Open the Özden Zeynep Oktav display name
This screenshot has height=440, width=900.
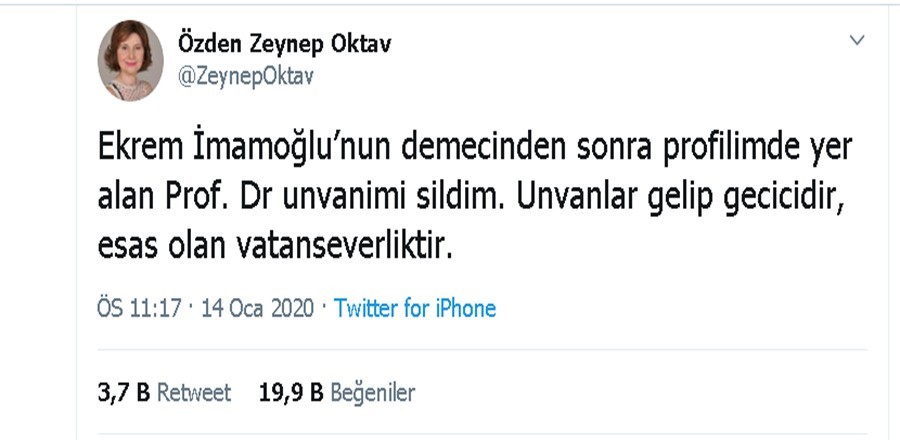click(x=285, y=44)
